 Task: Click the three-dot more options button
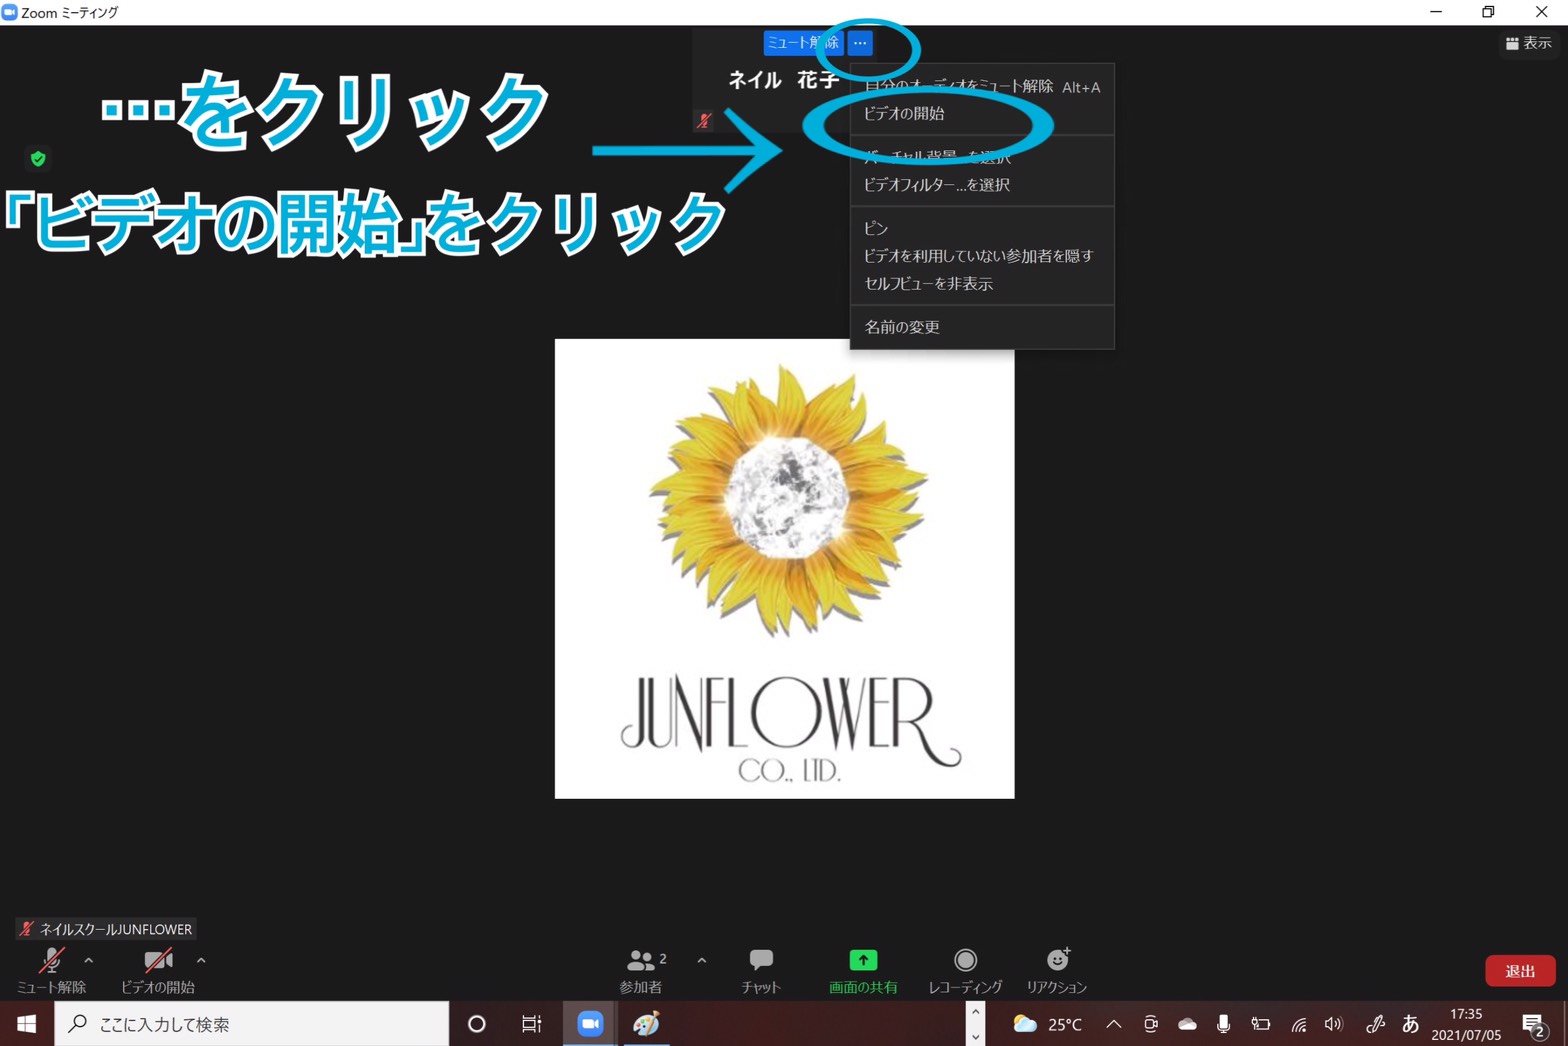click(x=860, y=43)
